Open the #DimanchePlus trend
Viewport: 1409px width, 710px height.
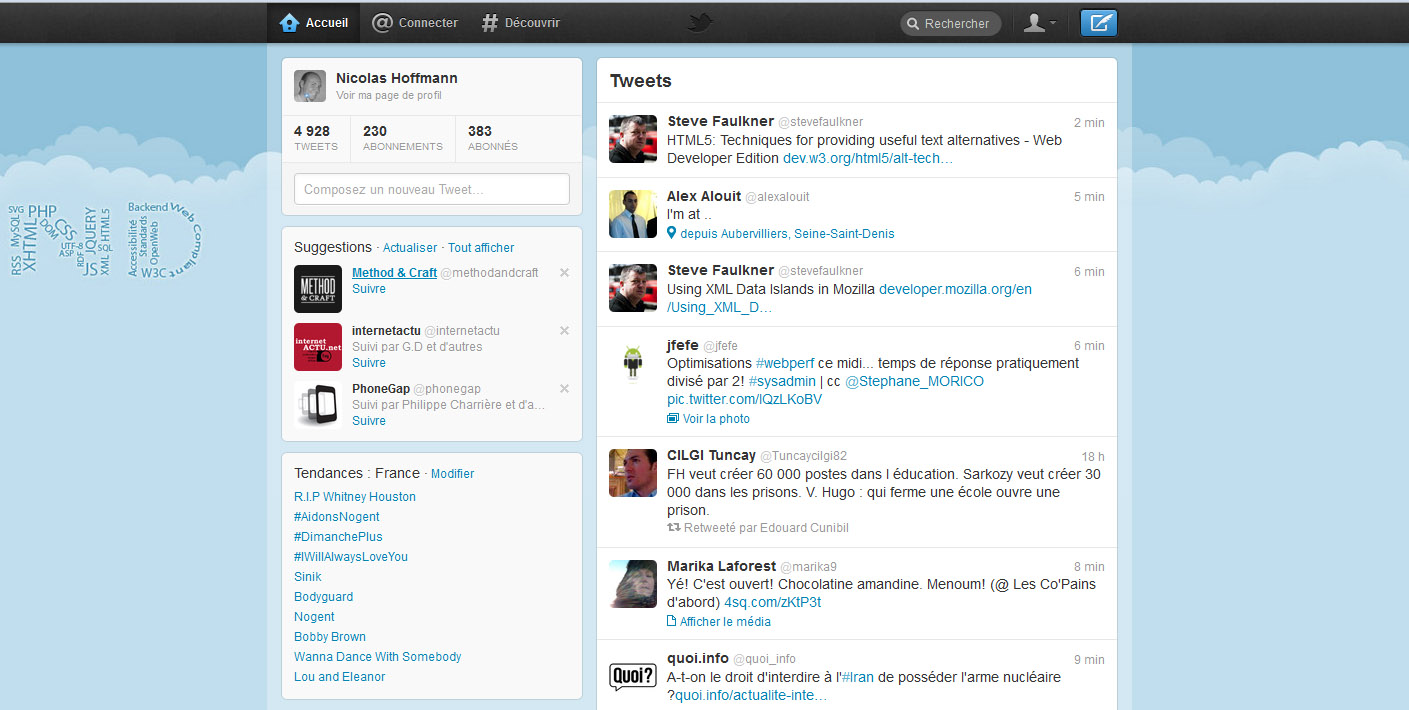coord(338,537)
